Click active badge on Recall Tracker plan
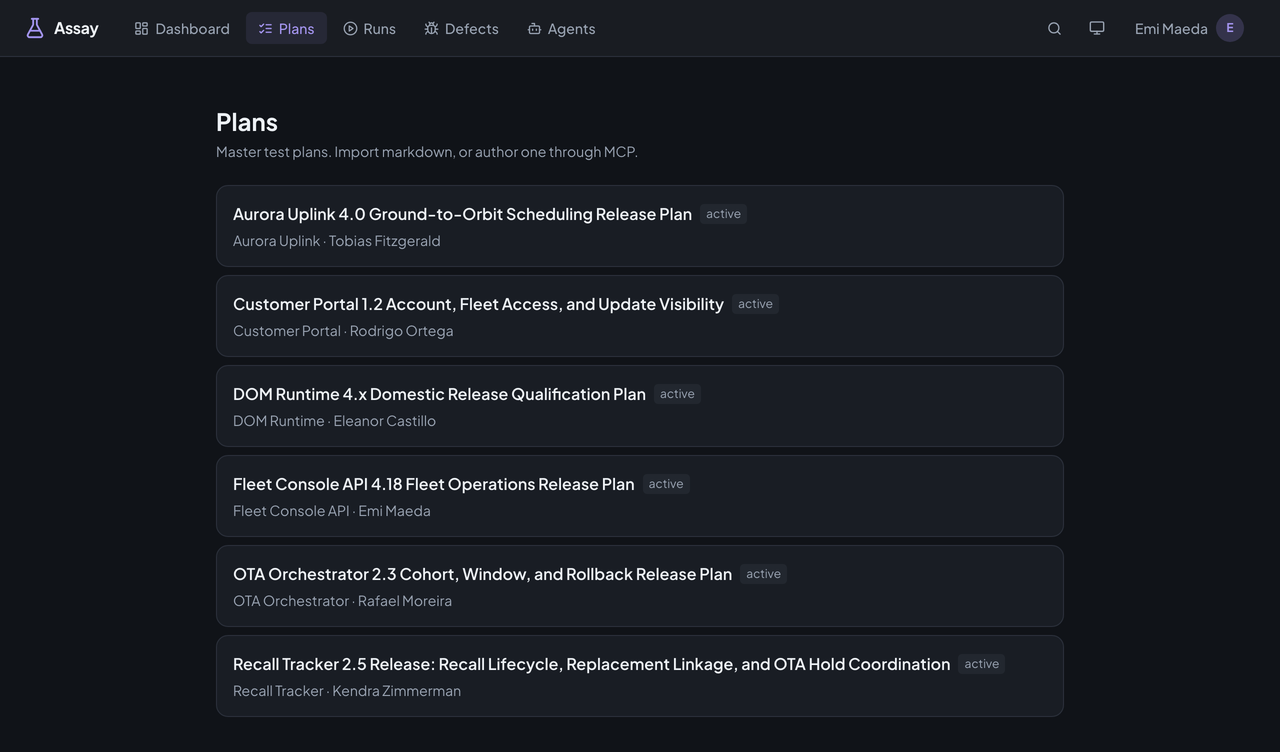This screenshot has height=752, width=1280. click(981, 664)
